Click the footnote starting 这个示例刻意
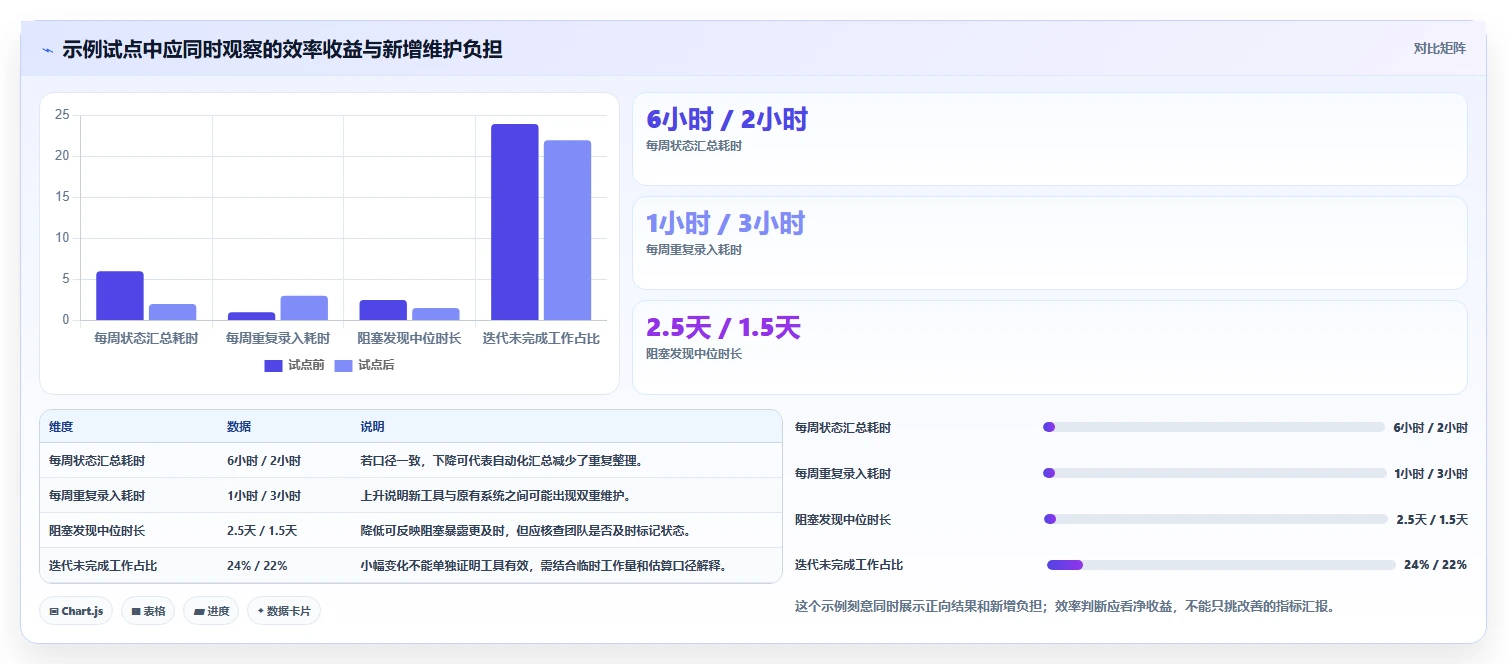This screenshot has height=664, width=1507. coord(1064,606)
